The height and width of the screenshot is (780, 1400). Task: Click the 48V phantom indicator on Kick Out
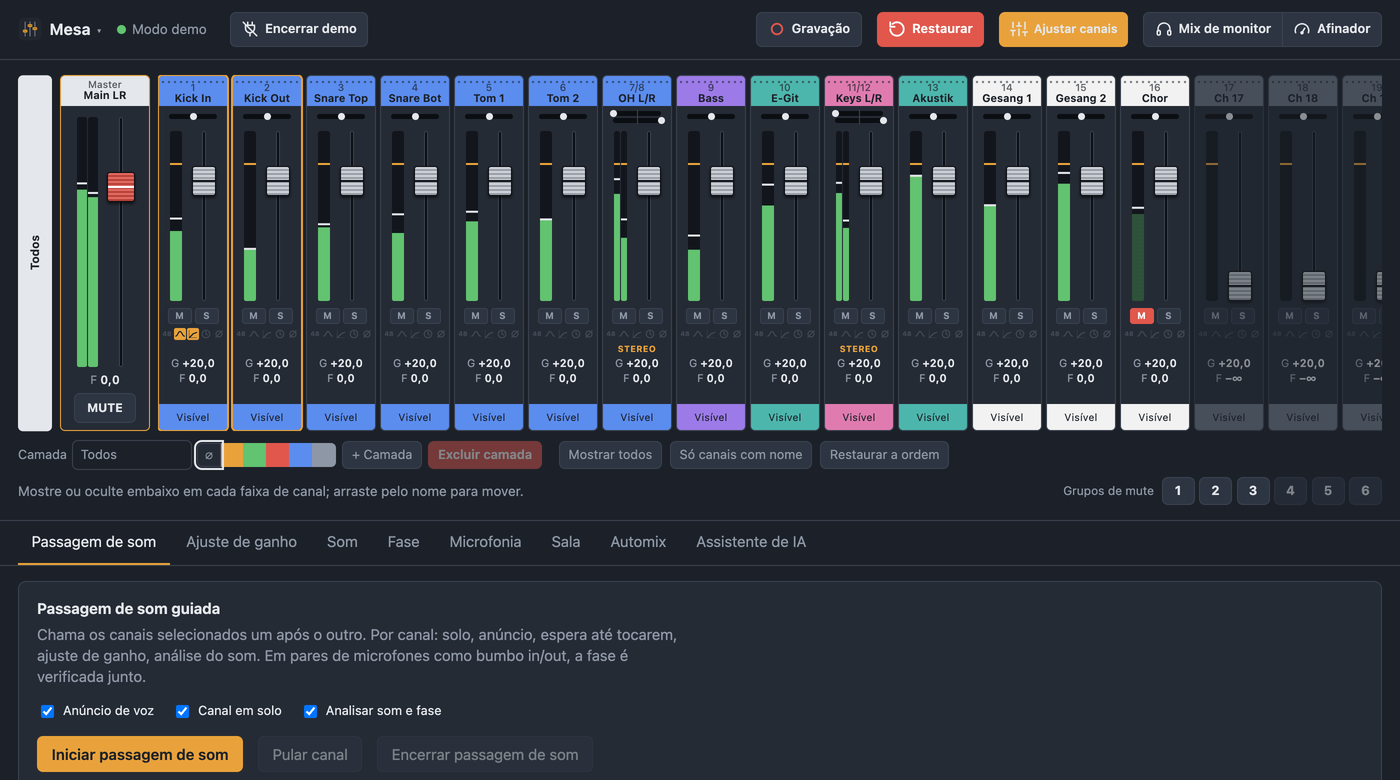pos(241,334)
